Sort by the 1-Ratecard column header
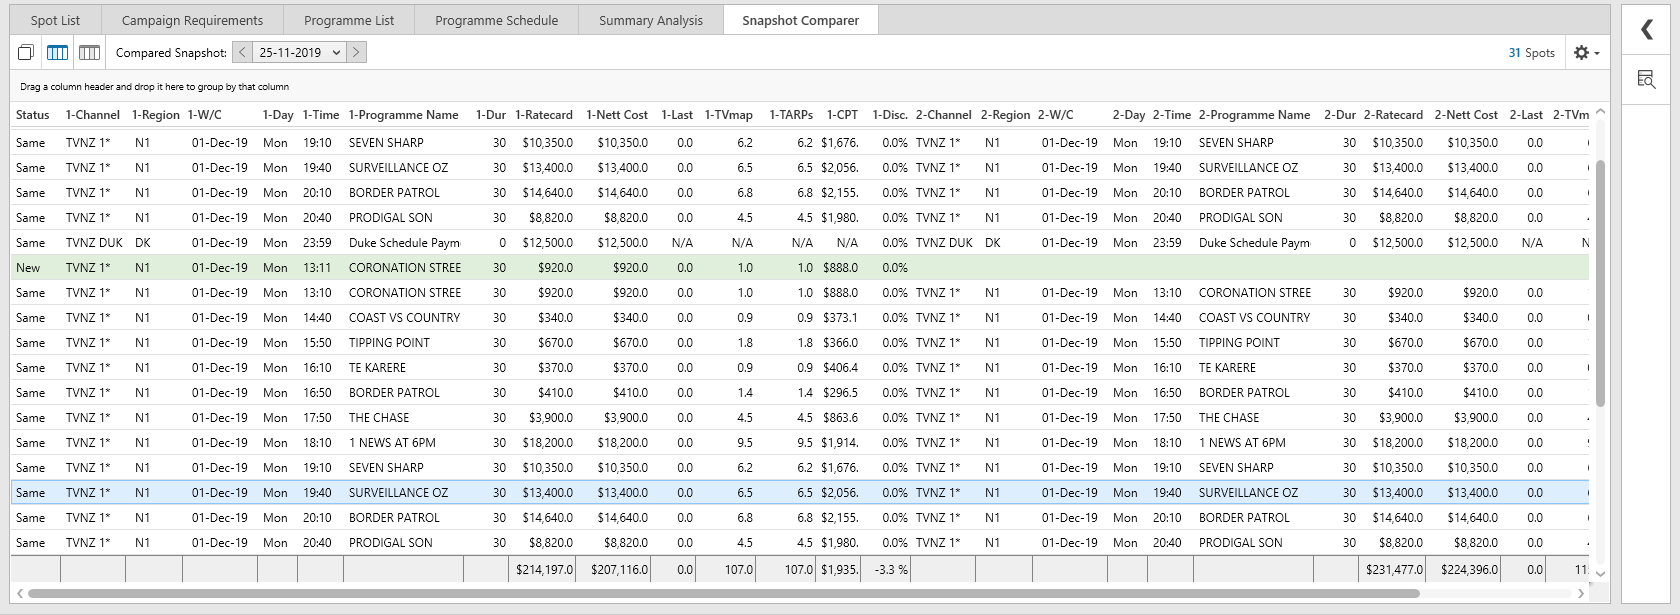Screen dimensions: 1680x615 pos(544,115)
